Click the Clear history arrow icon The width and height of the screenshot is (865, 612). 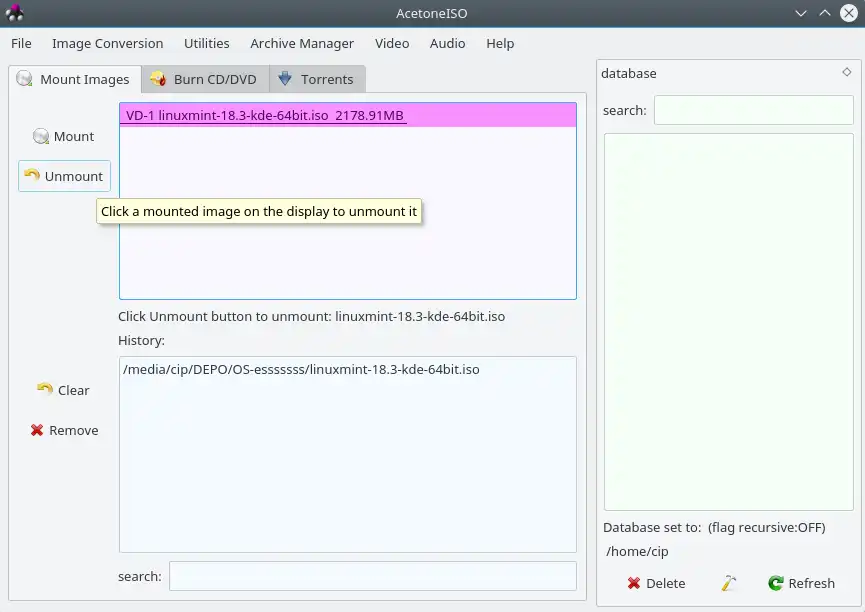(45, 390)
